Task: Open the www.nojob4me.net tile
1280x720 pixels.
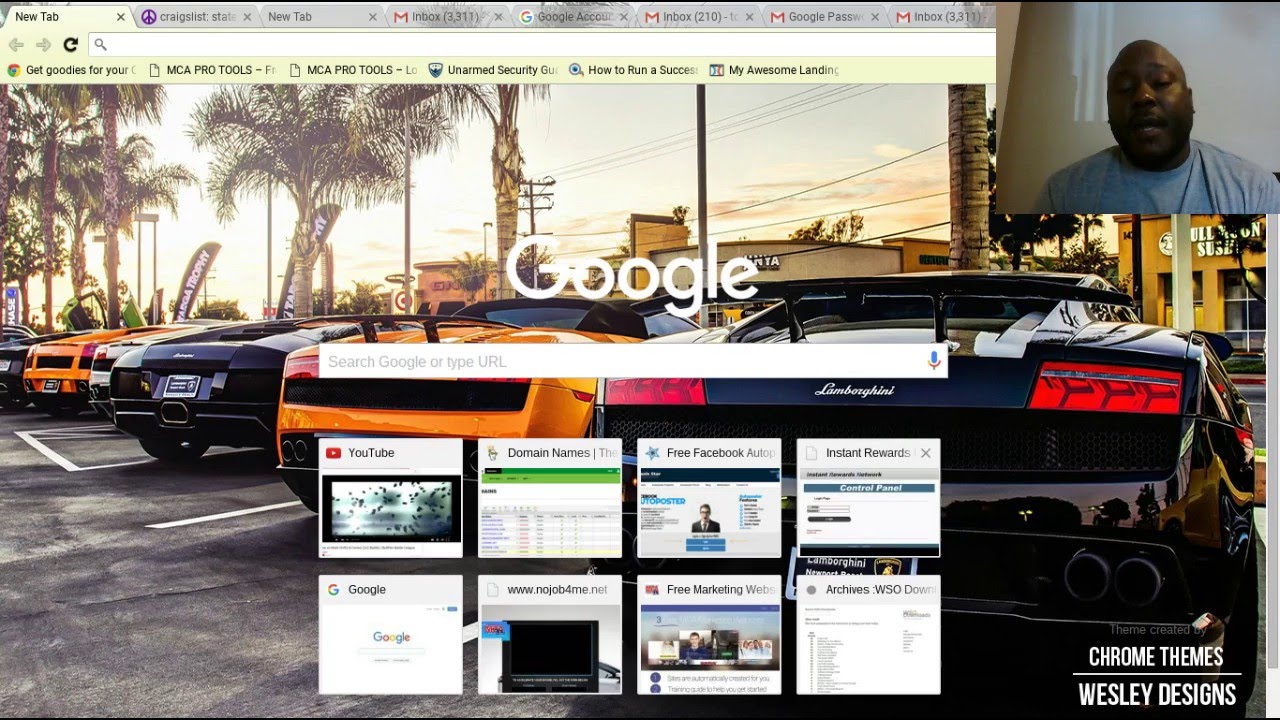Action: click(x=550, y=635)
